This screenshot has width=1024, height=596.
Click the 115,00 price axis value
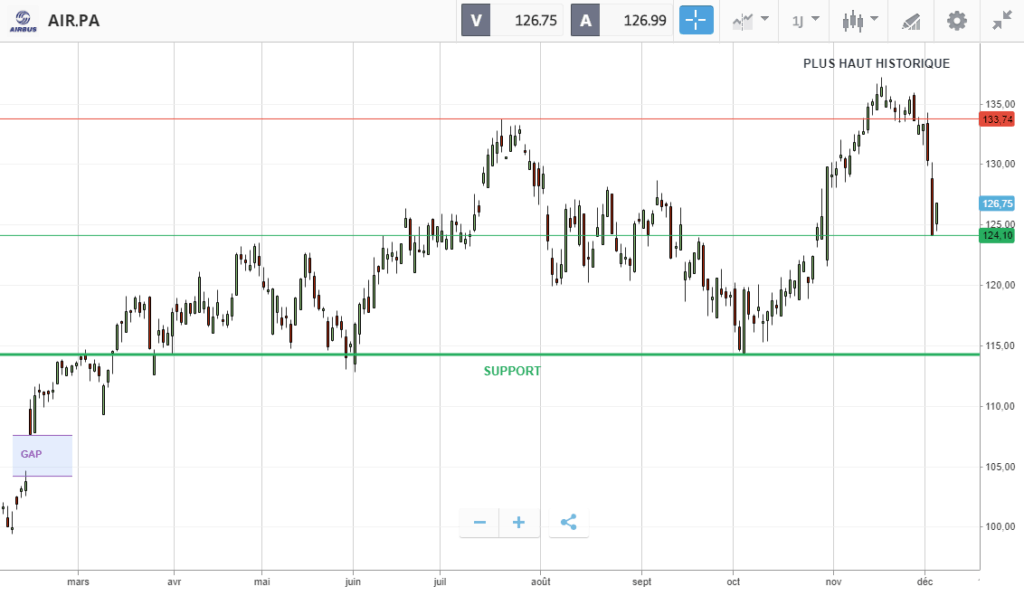pos(1000,345)
